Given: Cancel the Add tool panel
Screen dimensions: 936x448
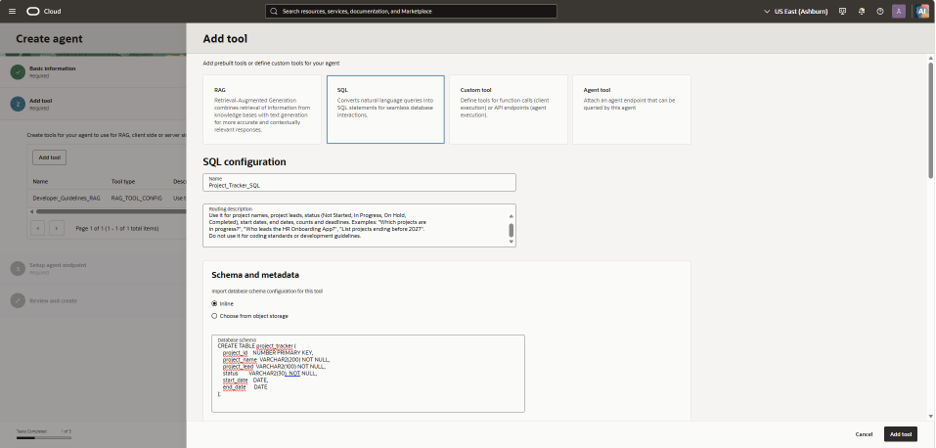Looking at the screenshot, I should point(864,434).
